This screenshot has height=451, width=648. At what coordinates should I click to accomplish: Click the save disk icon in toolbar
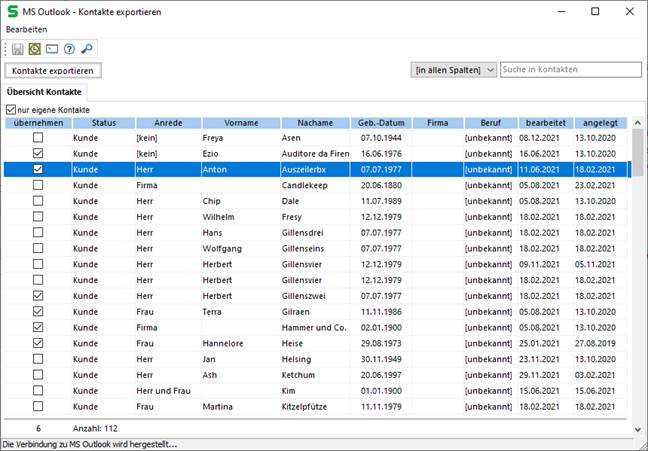pyautogui.click(x=18, y=48)
